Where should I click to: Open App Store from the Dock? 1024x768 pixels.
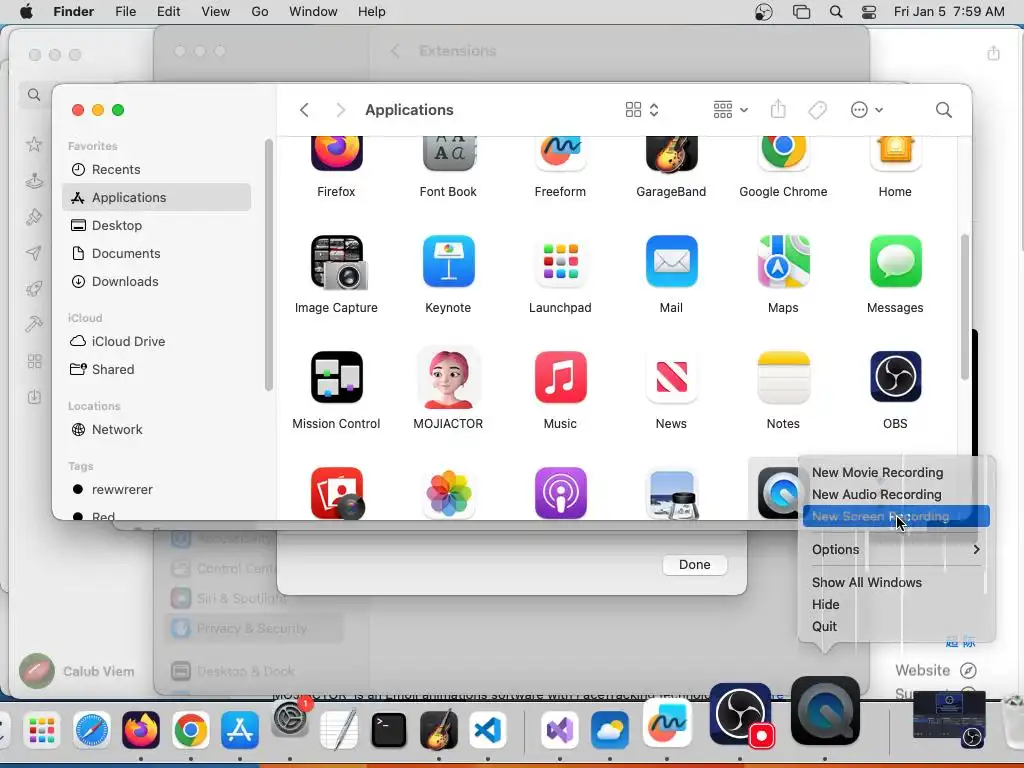pyautogui.click(x=240, y=730)
